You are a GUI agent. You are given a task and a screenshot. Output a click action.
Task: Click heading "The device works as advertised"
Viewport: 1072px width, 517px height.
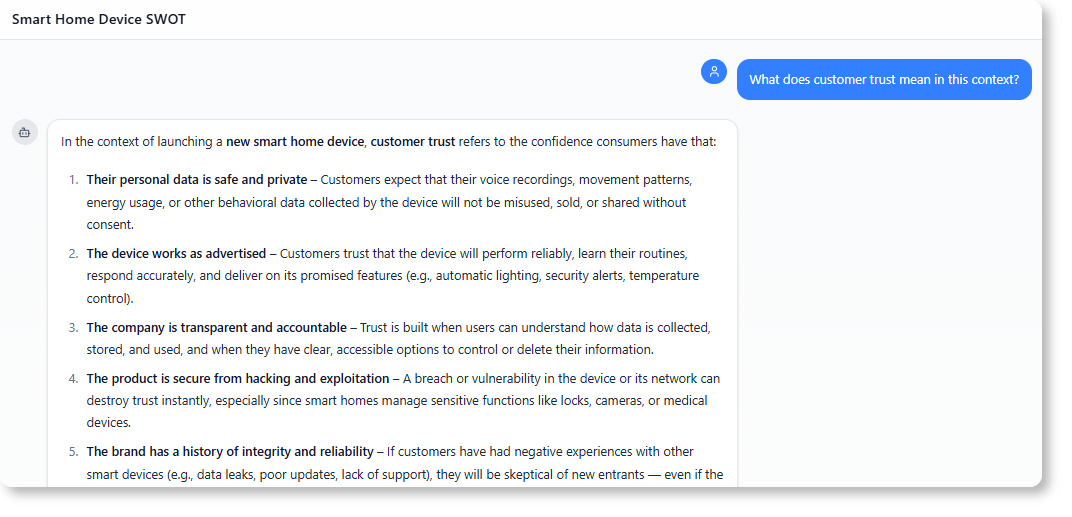coord(176,254)
